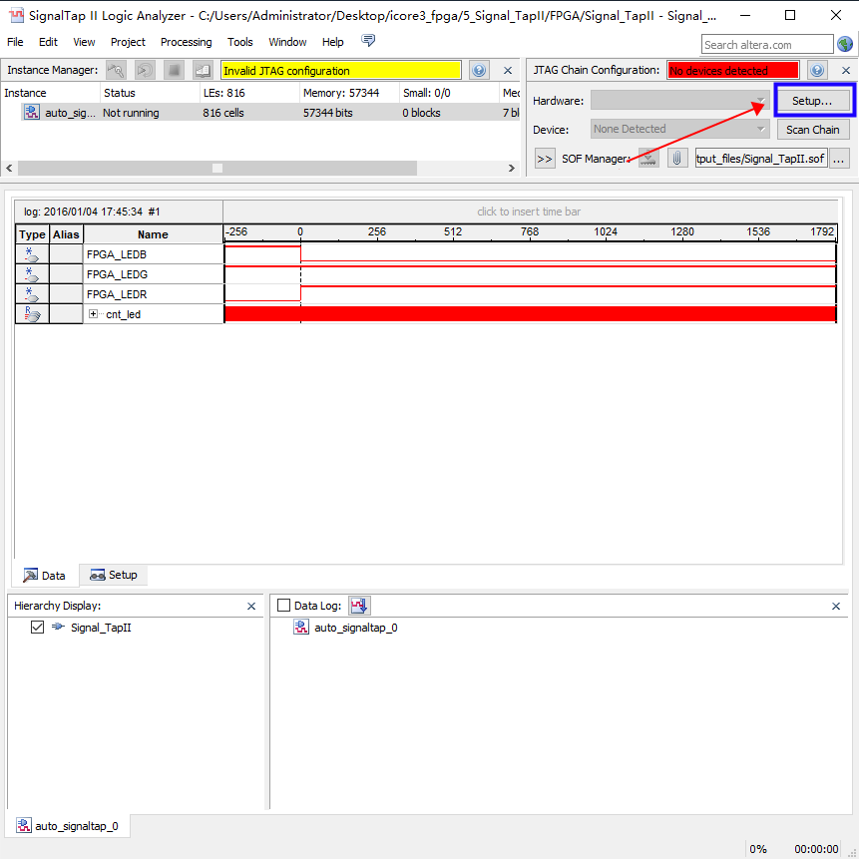
Task: Expand the cnt_led signal group
Action: point(93,314)
